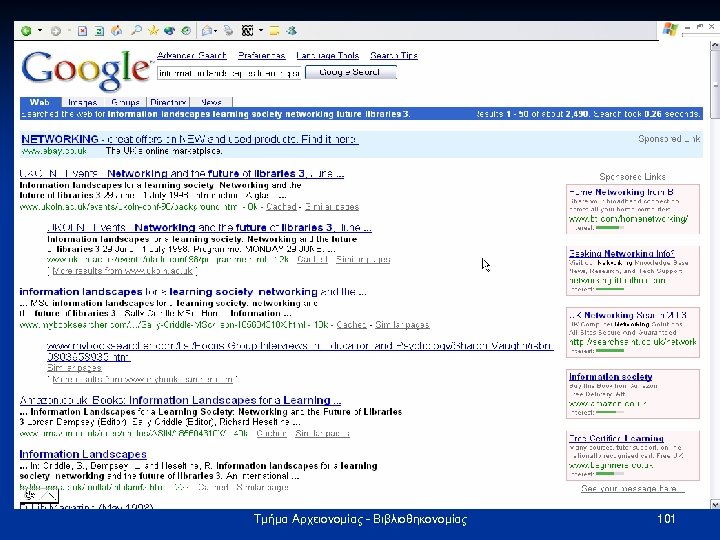Open Similar pages of mybooksearcher result
The image size is (720, 540).
pyautogui.click(x=402, y=325)
